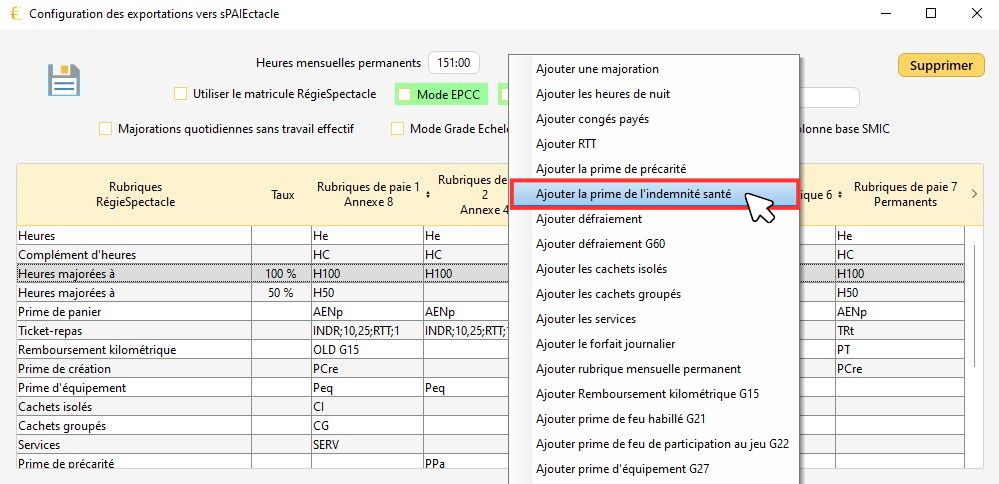
Task: Maximize the configuration window
Action: (930, 13)
